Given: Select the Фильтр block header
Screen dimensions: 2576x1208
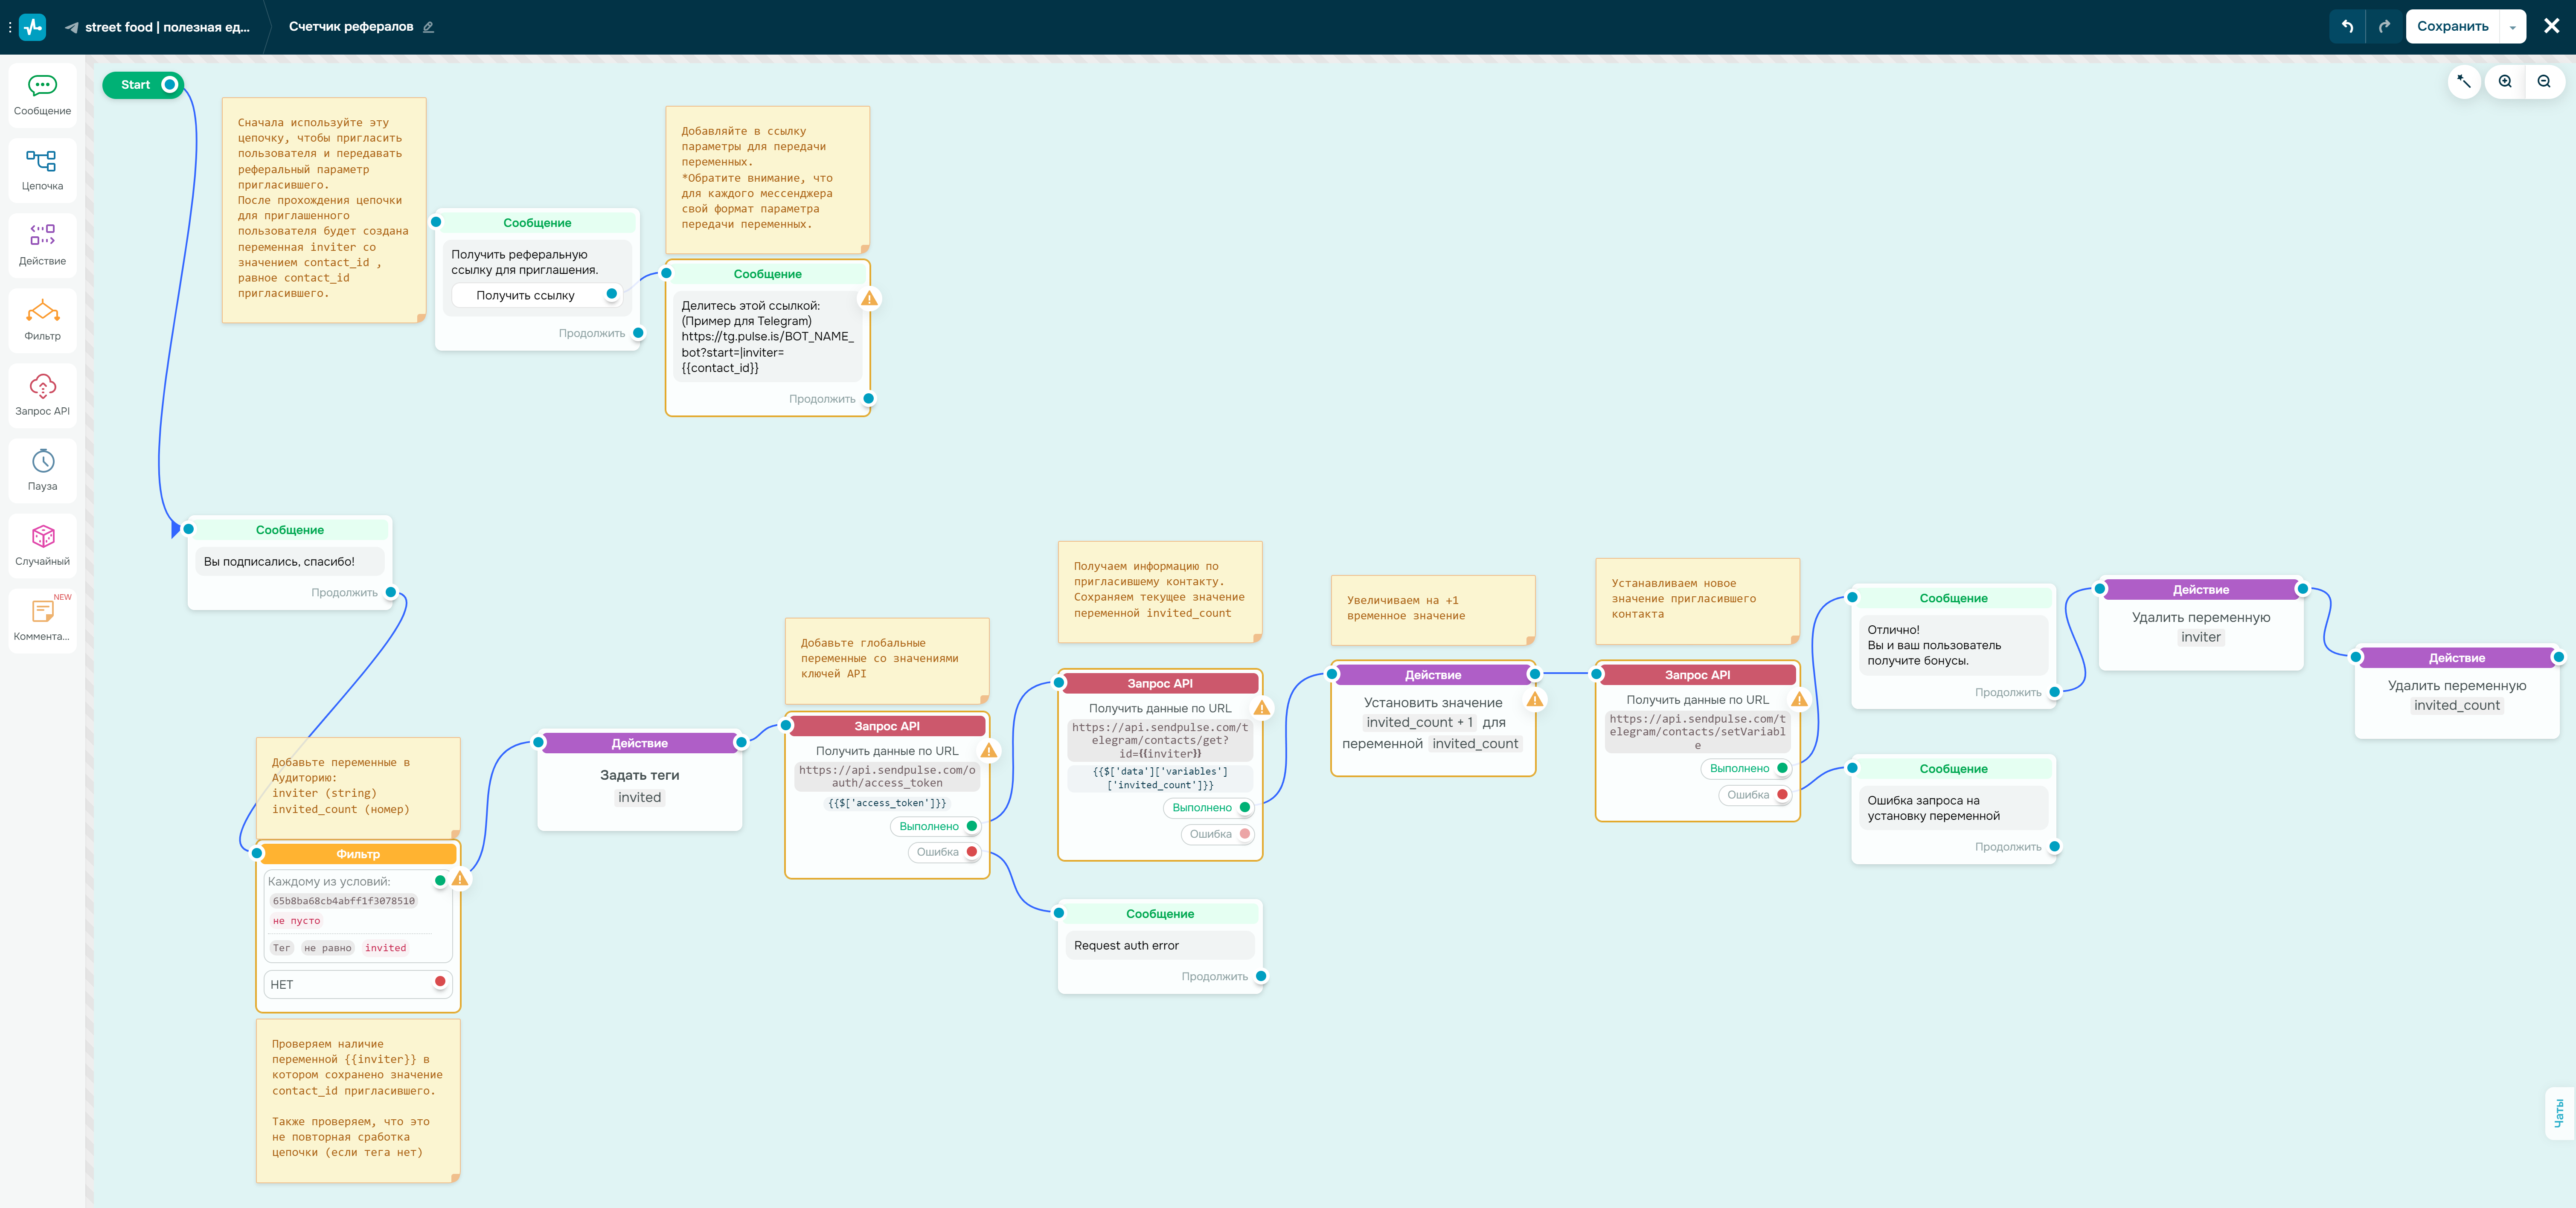Looking at the screenshot, I should 358,854.
